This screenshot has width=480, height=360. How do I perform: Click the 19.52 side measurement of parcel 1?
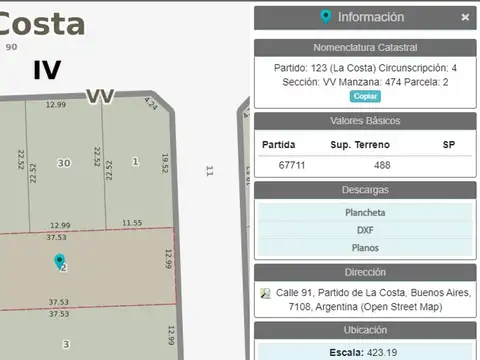tap(165, 163)
